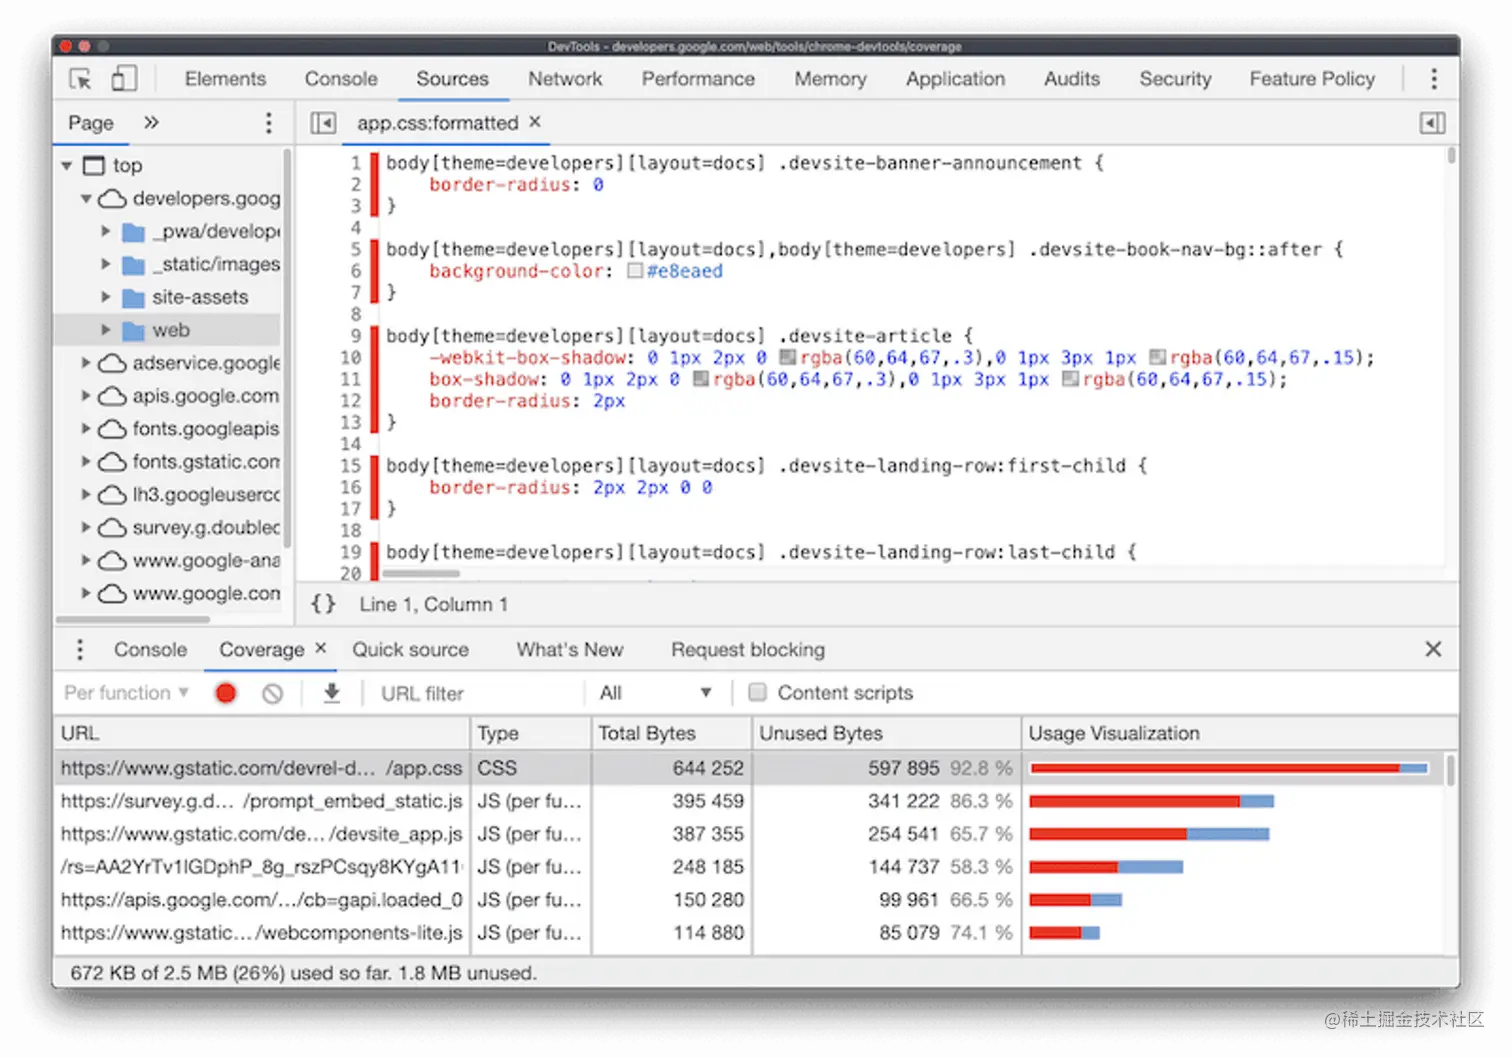This screenshot has height=1057, width=1512.
Task: Go to the Performance panel
Action: (x=698, y=79)
